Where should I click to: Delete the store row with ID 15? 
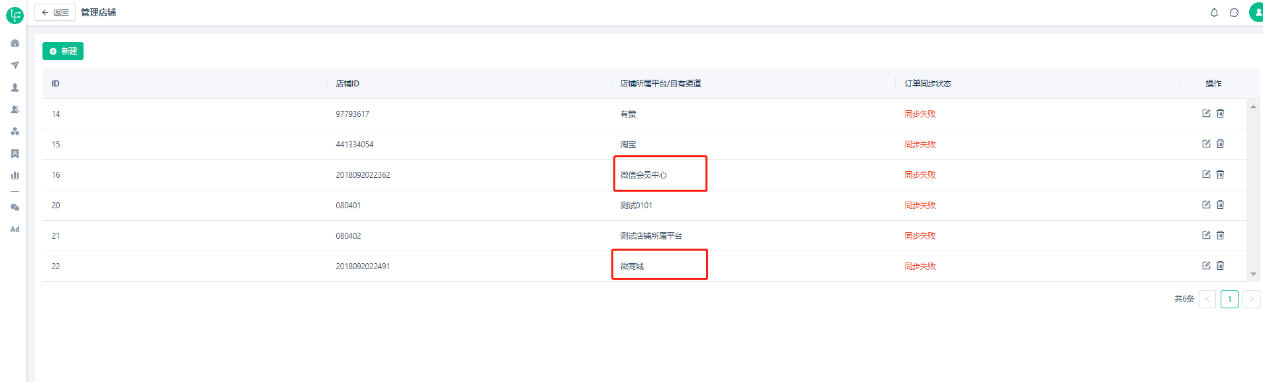click(x=1220, y=144)
